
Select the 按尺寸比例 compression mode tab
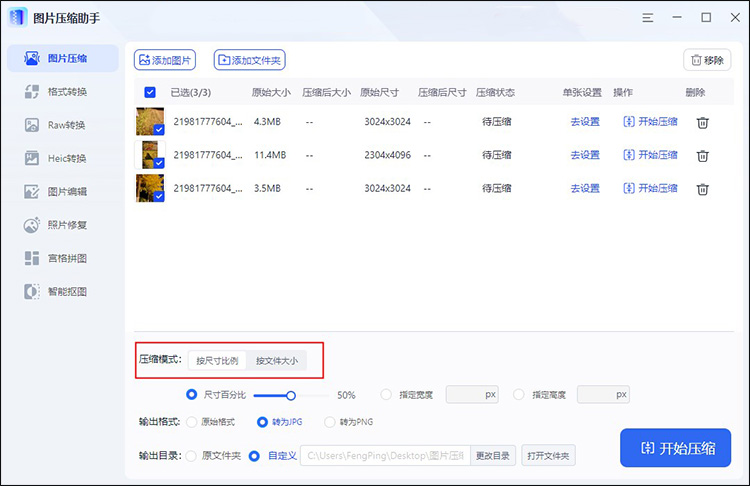(x=217, y=361)
